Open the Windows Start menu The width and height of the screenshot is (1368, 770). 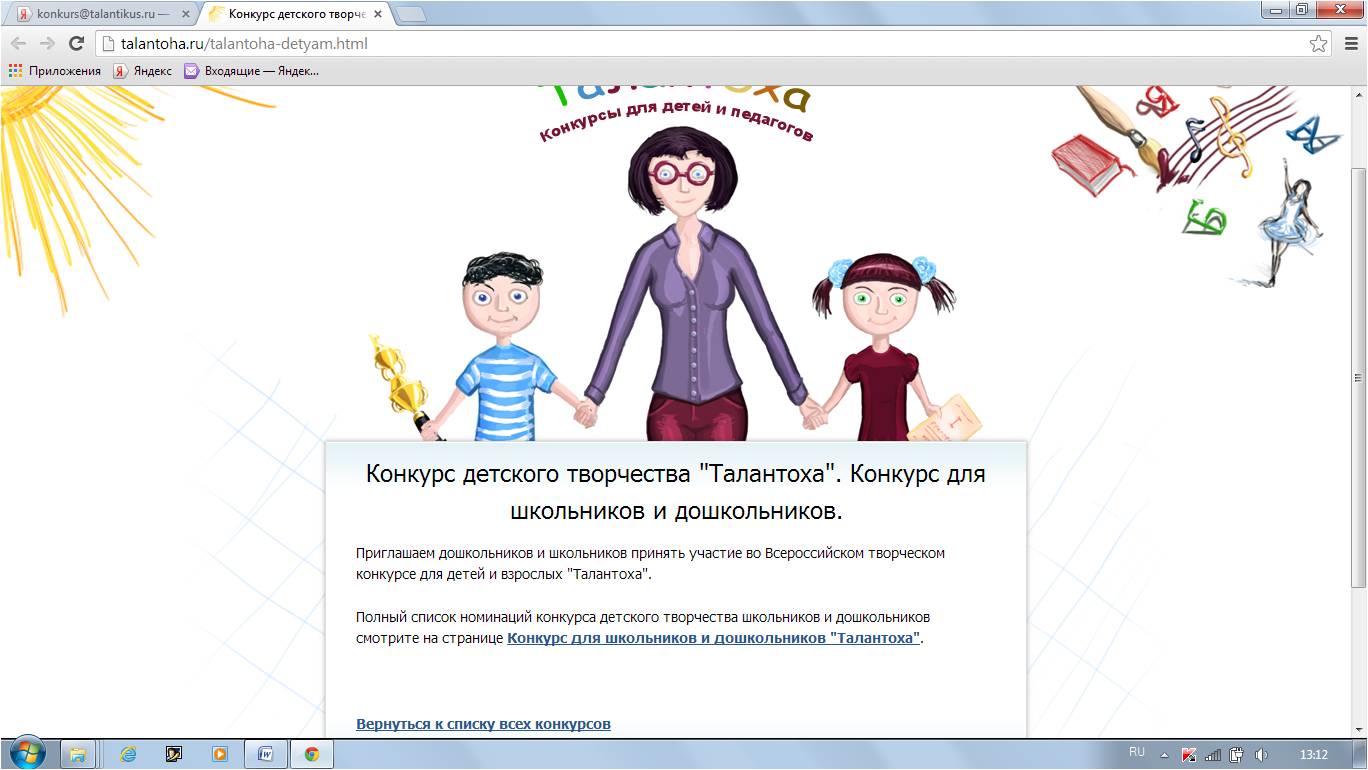point(25,754)
